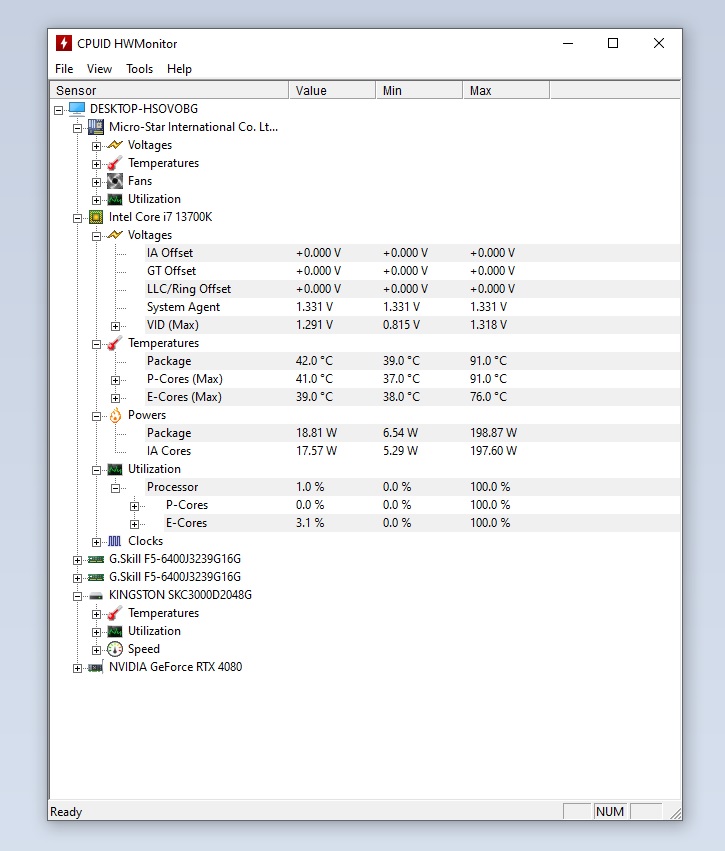Click the window resize grip corner
725x851 pixels.
(675, 812)
